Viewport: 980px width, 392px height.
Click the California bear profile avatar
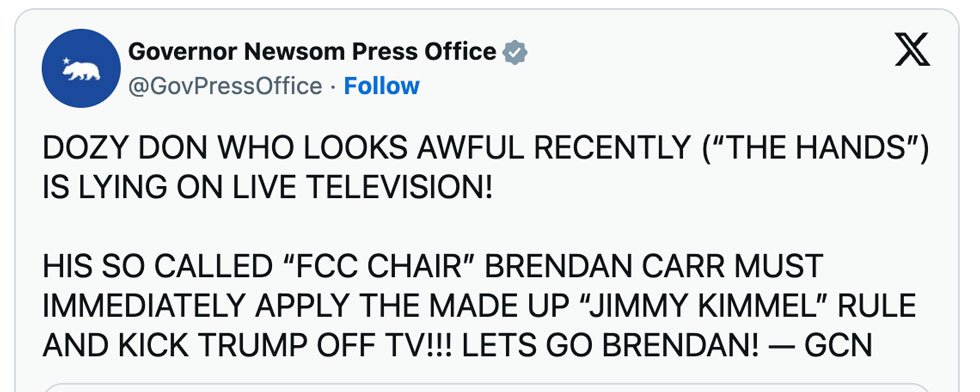click(x=81, y=68)
